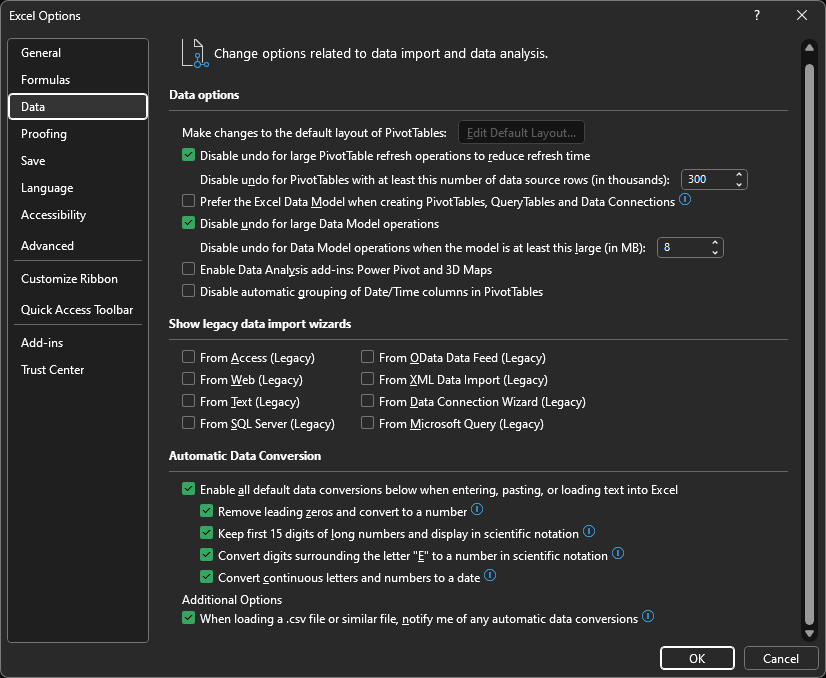This screenshot has width=826, height=678.
Task: Click info icon beside Prefer Excel Data Model
Action: click(x=685, y=200)
